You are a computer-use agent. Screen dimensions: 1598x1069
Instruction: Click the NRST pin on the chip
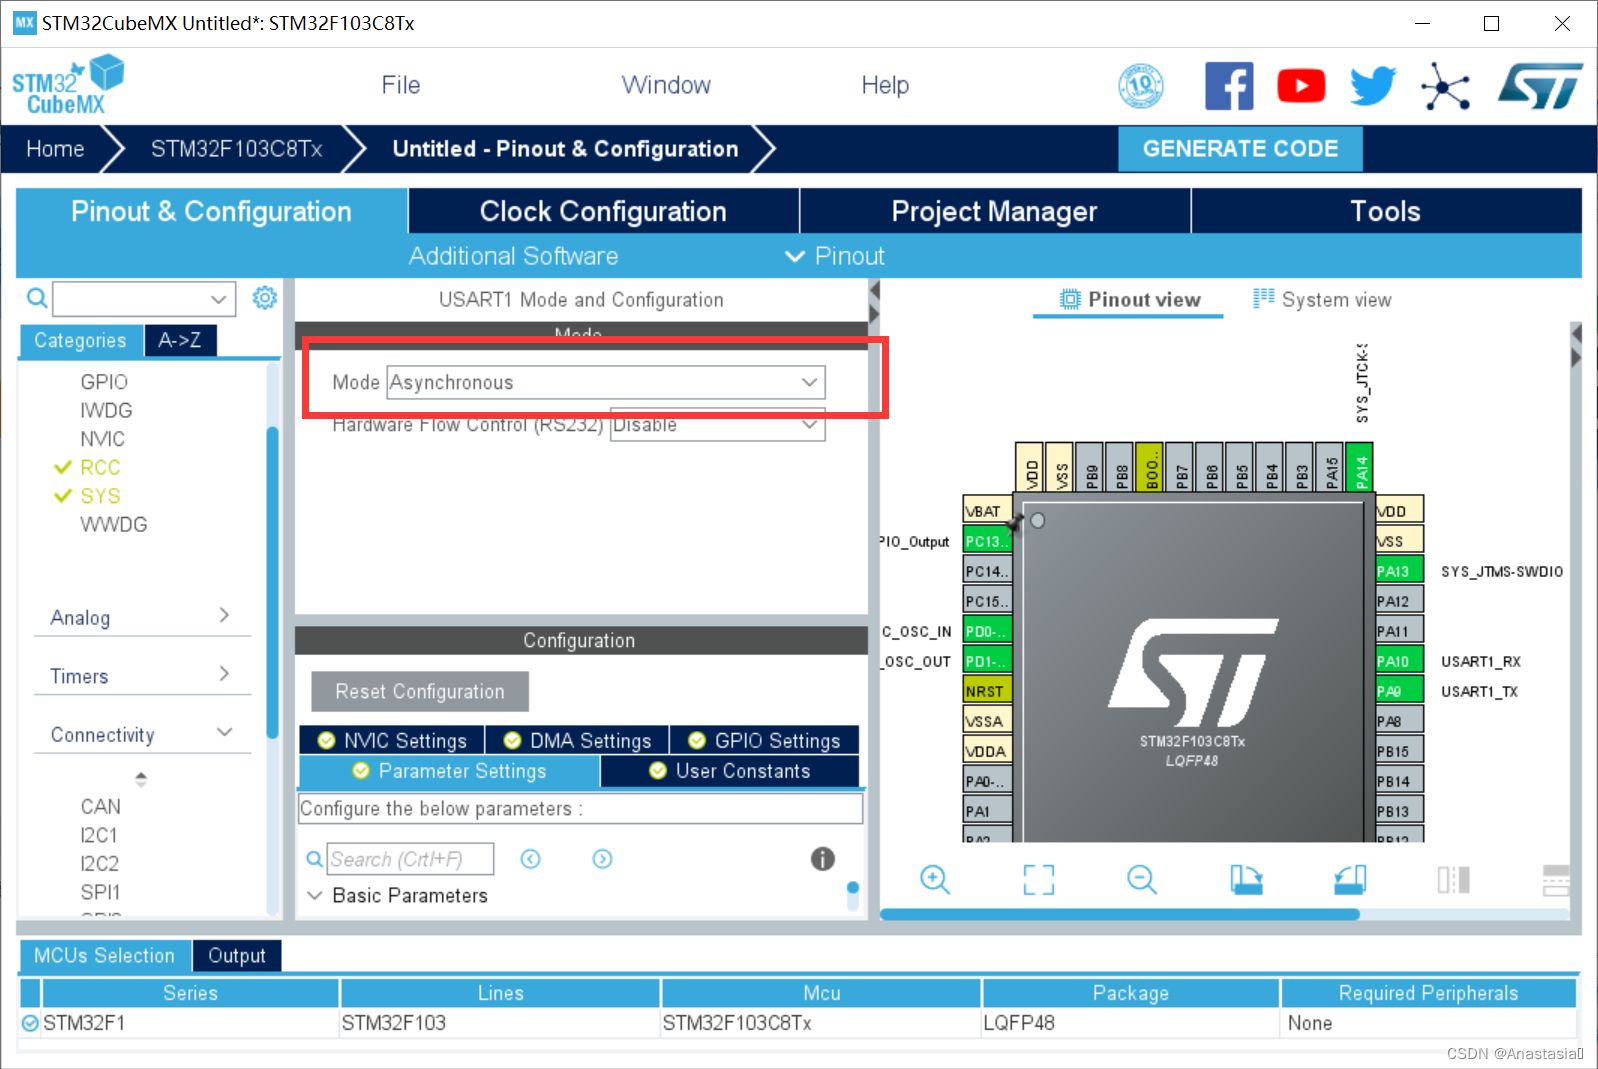[x=987, y=691]
